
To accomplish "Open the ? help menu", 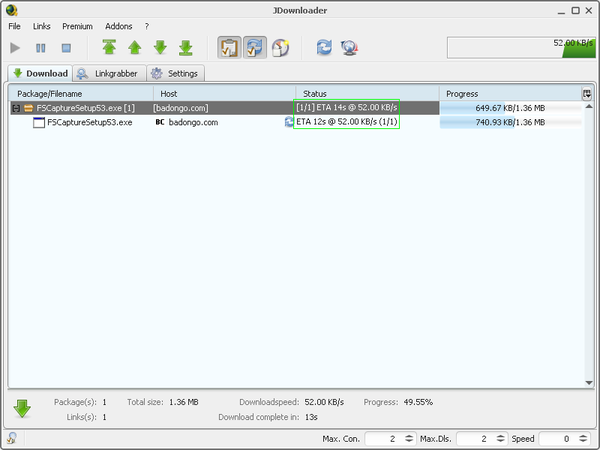I will pos(147,26).
